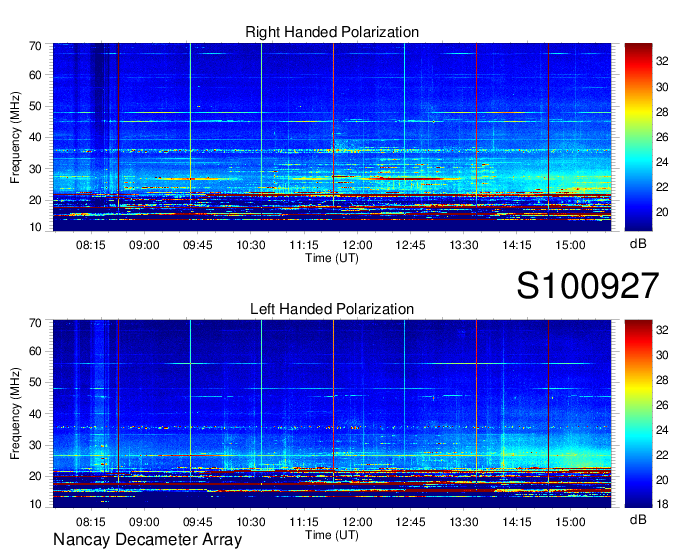The height and width of the screenshot is (552, 680).
Task: Click the Right Handed Polarization spectrogram image
Action: [x=332, y=137]
